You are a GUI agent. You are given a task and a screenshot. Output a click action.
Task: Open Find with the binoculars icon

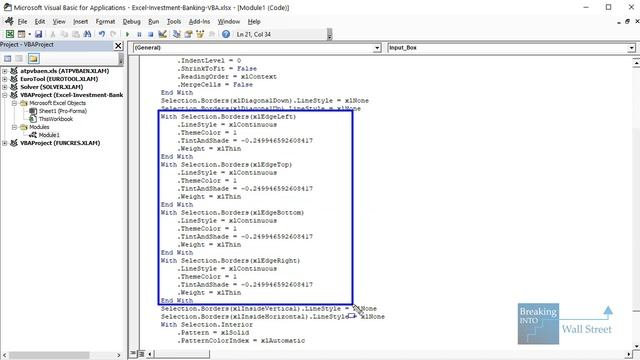(87, 34)
